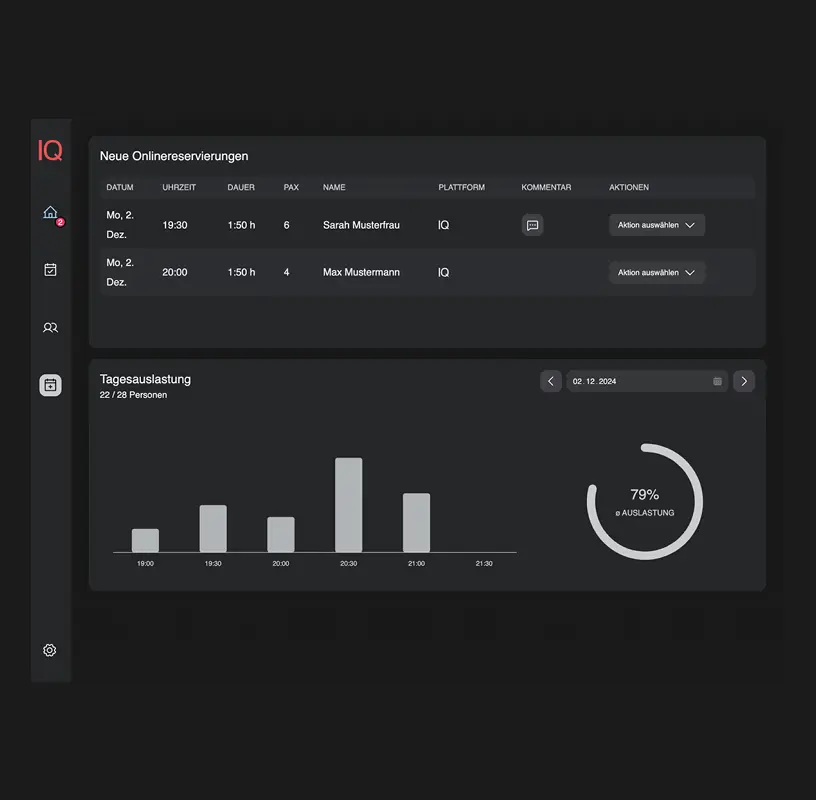Click the 20:30 bar in chart

coord(348,505)
